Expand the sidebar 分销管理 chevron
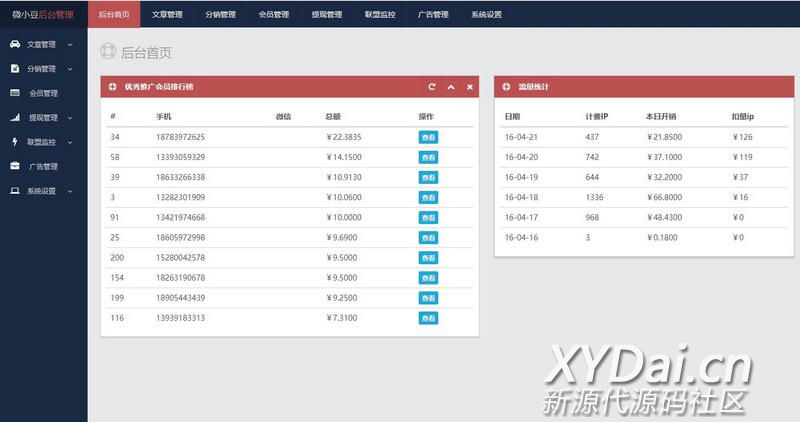The width and height of the screenshot is (800, 422). click(x=70, y=69)
